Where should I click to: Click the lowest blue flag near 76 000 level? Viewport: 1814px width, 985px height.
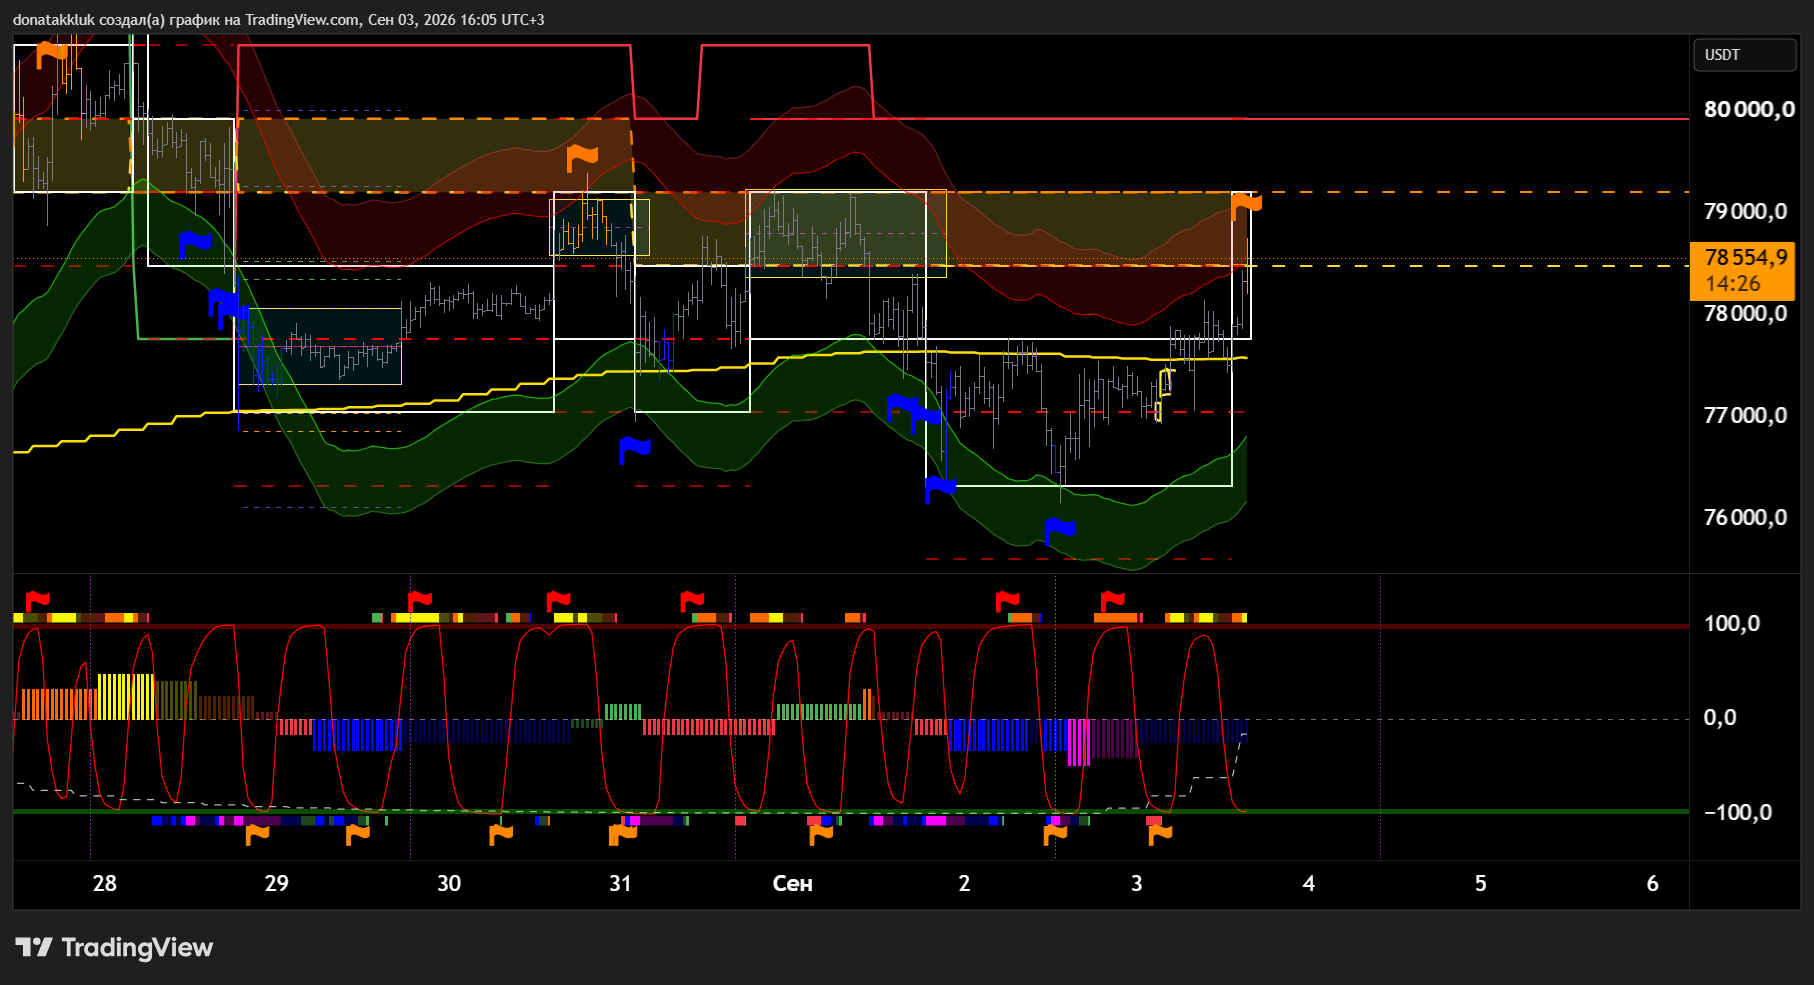1059,530
